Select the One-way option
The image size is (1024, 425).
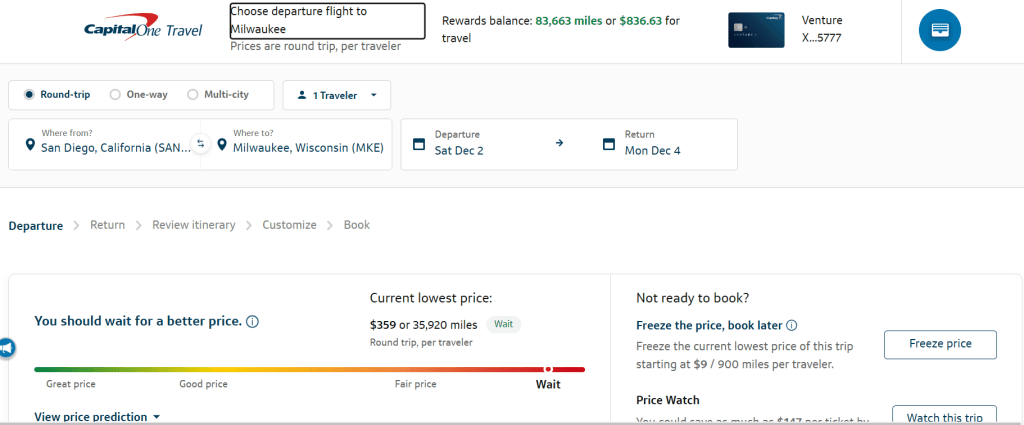(x=138, y=95)
